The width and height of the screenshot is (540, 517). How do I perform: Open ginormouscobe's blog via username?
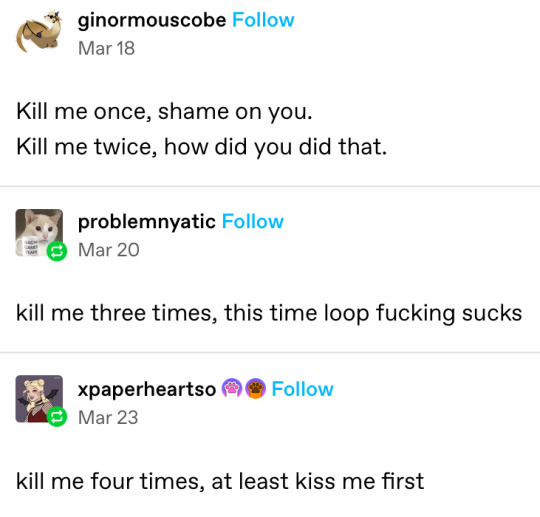[x=152, y=21]
